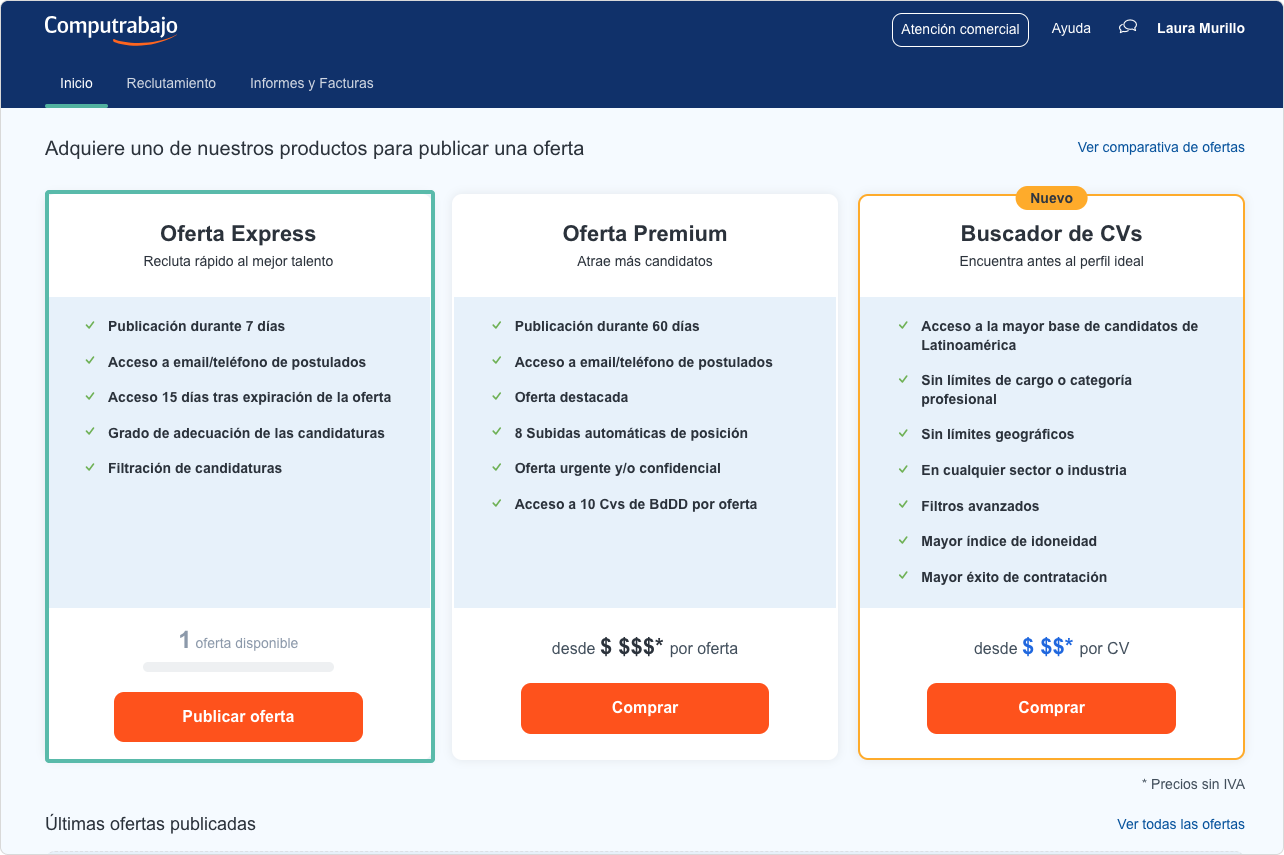Screen dimensions: 1284x855
Task: Click Comprar under Buscador de CVs
Action: (x=1051, y=708)
